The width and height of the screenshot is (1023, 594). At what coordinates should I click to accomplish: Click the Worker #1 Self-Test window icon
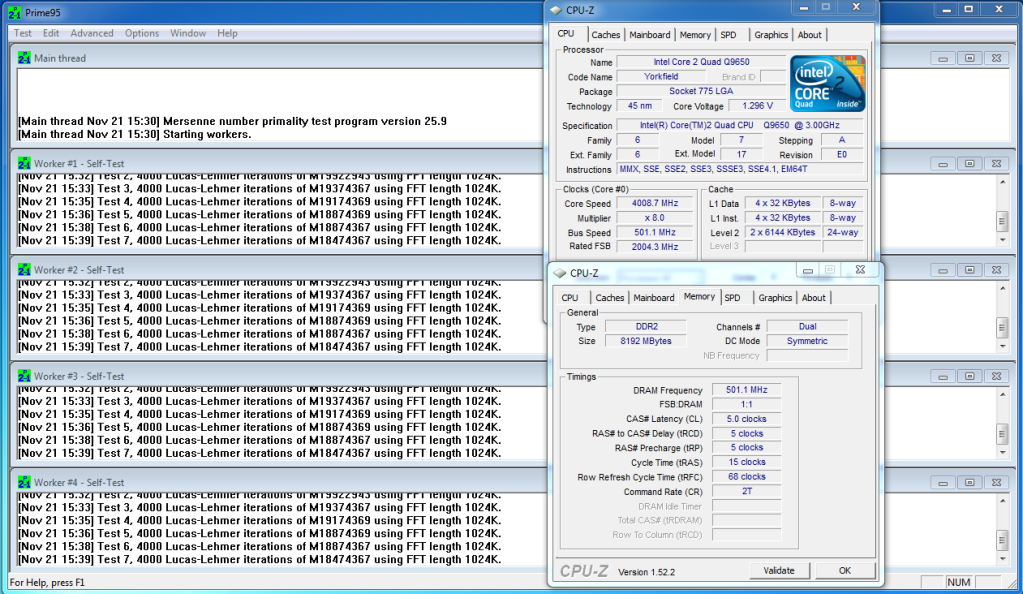coord(24,163)
